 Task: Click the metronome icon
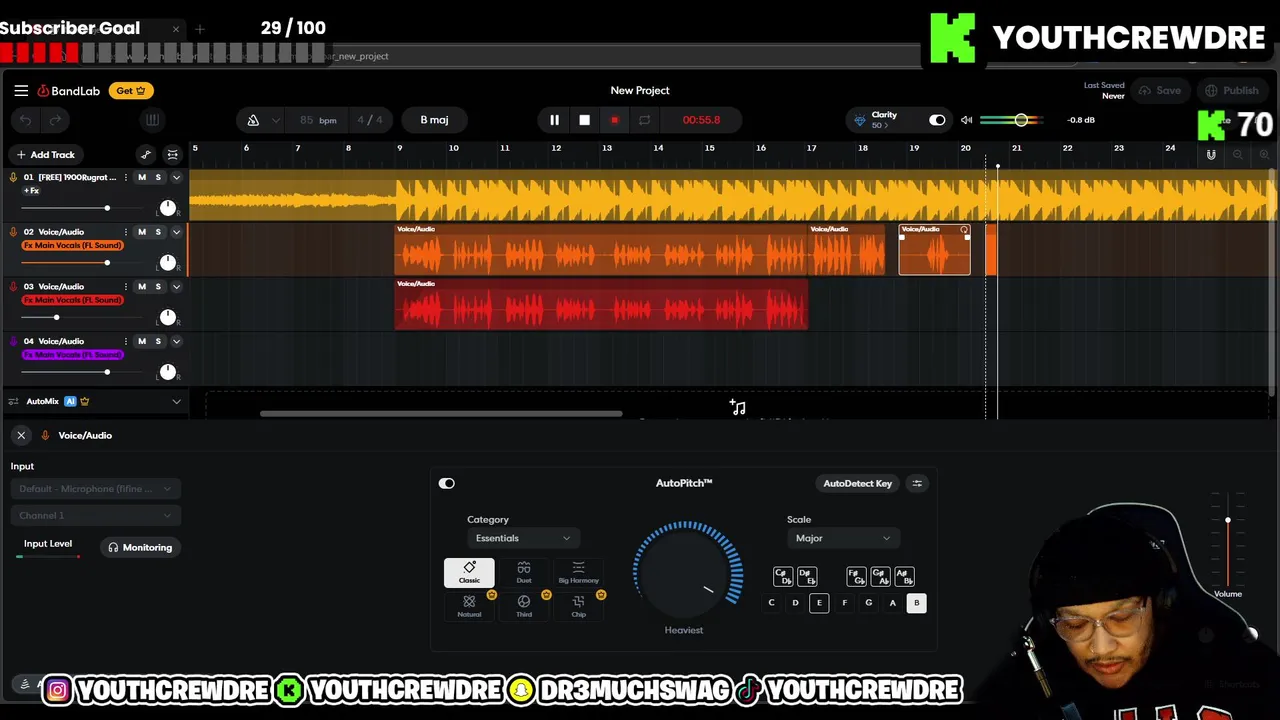click(253, 120)
